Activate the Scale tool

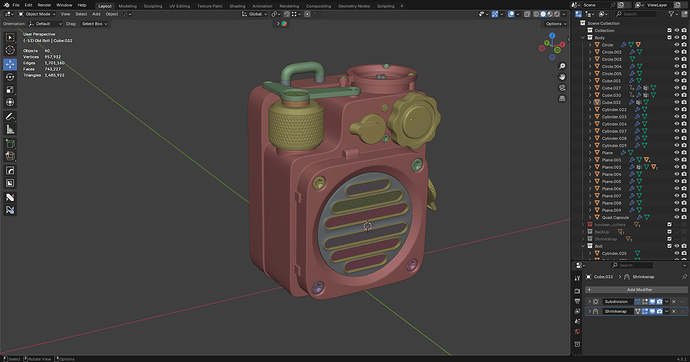10,90
